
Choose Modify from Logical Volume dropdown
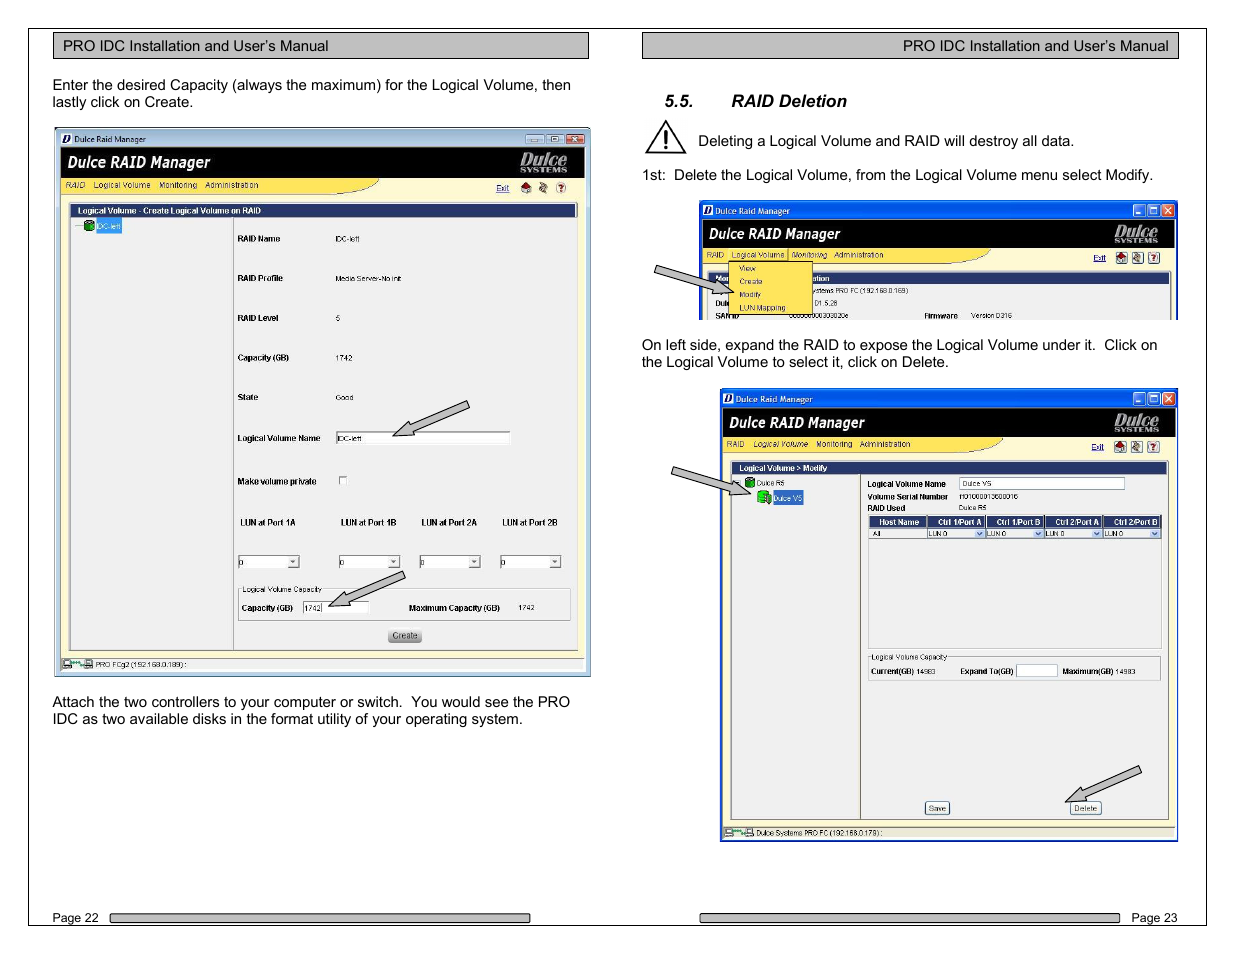750,295
